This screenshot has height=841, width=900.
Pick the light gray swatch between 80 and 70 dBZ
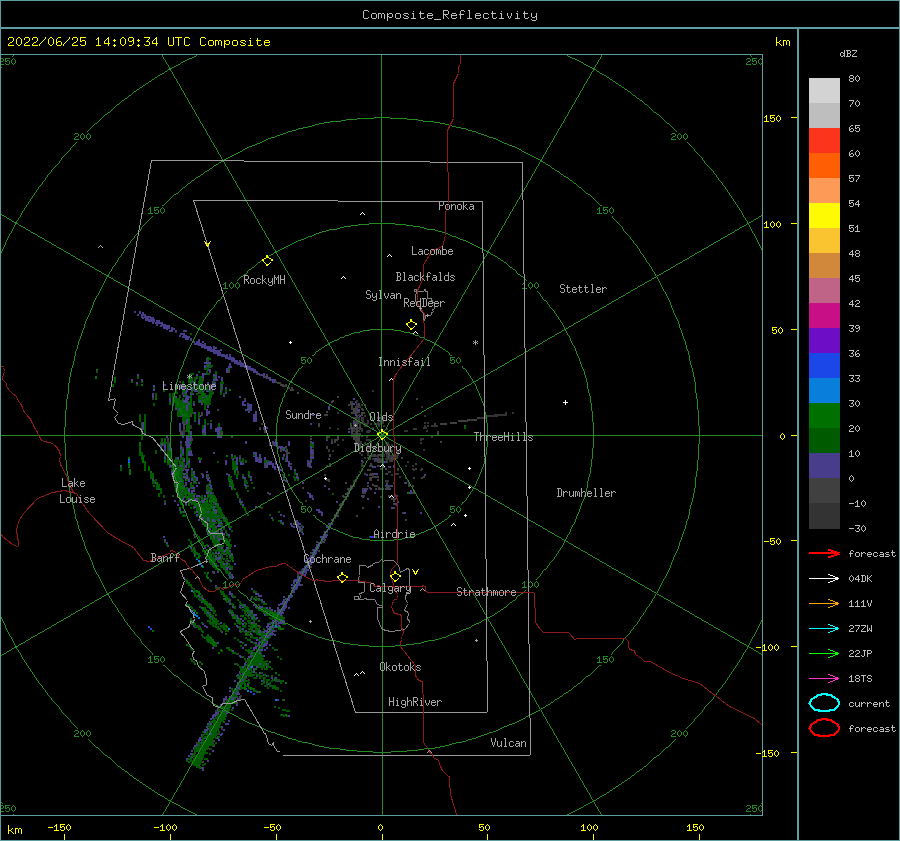coord(824,91)
